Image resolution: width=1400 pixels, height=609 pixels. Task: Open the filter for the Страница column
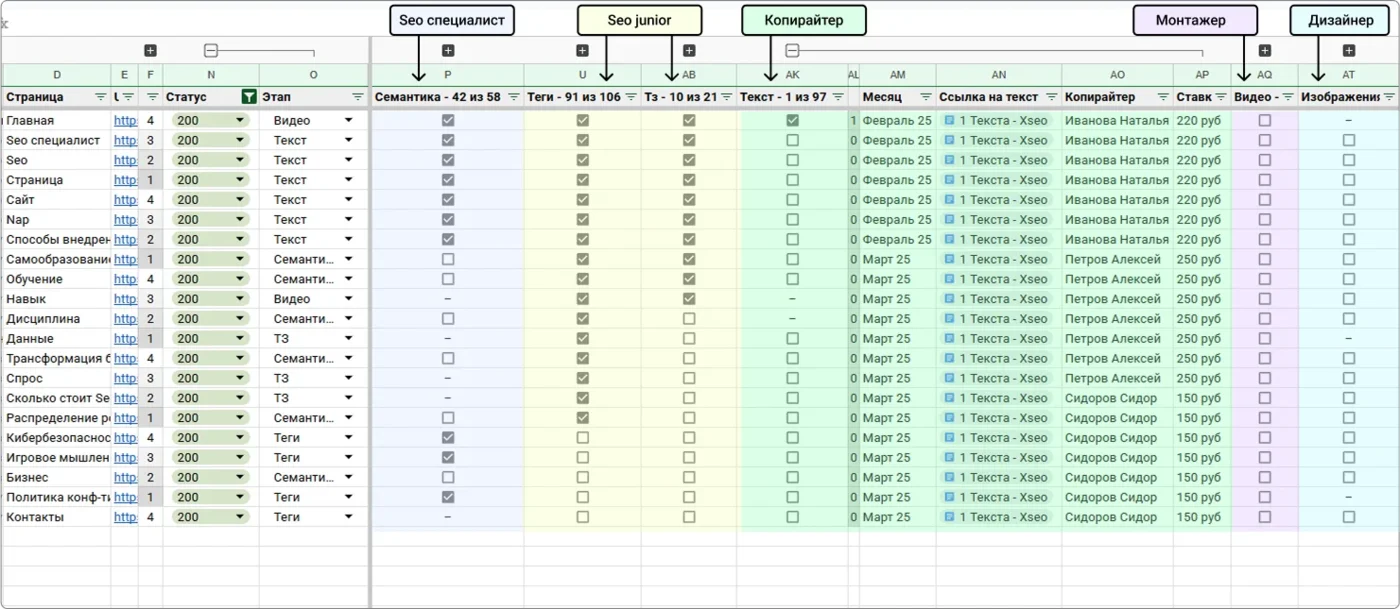100,97
